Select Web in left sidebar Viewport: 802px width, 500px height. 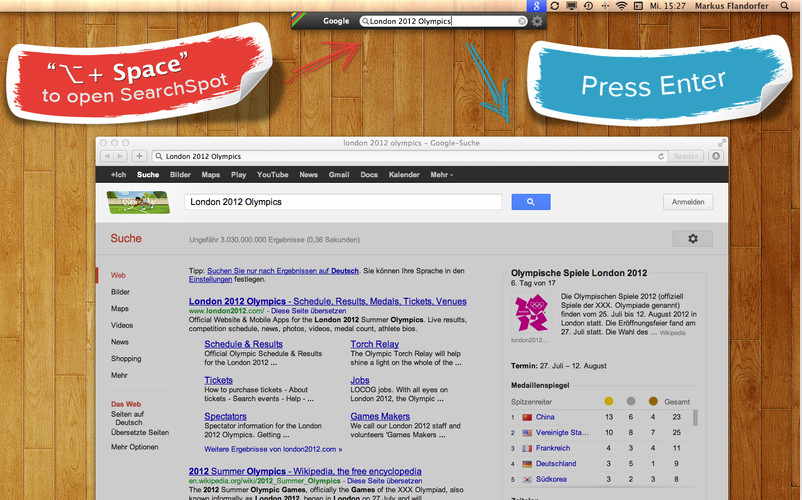(x=118, y=275)
